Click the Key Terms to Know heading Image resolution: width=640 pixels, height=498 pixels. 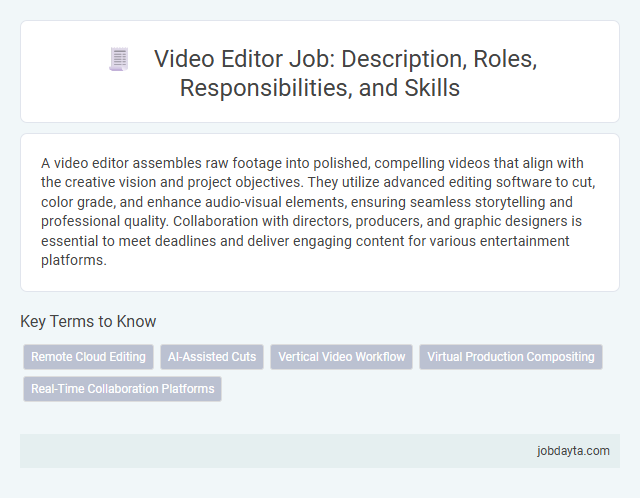point(88,321)
